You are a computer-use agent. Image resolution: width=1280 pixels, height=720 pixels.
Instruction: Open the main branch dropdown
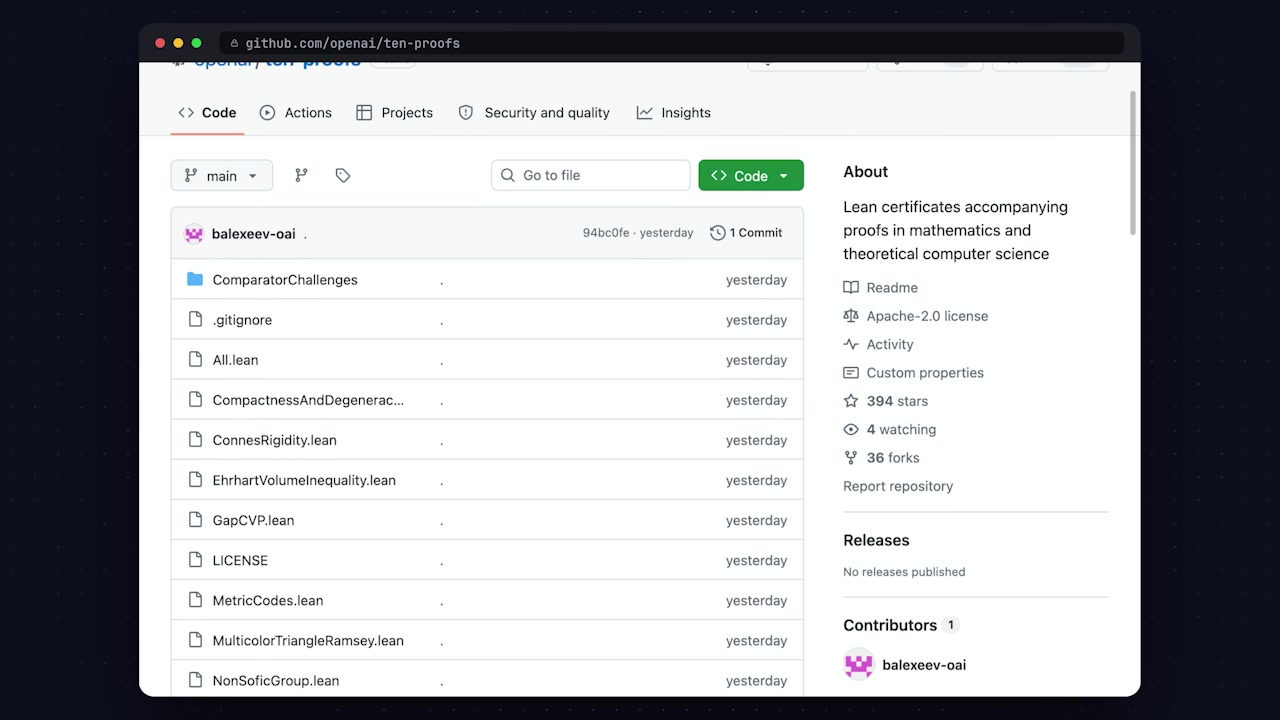click(x=221, y=175)
